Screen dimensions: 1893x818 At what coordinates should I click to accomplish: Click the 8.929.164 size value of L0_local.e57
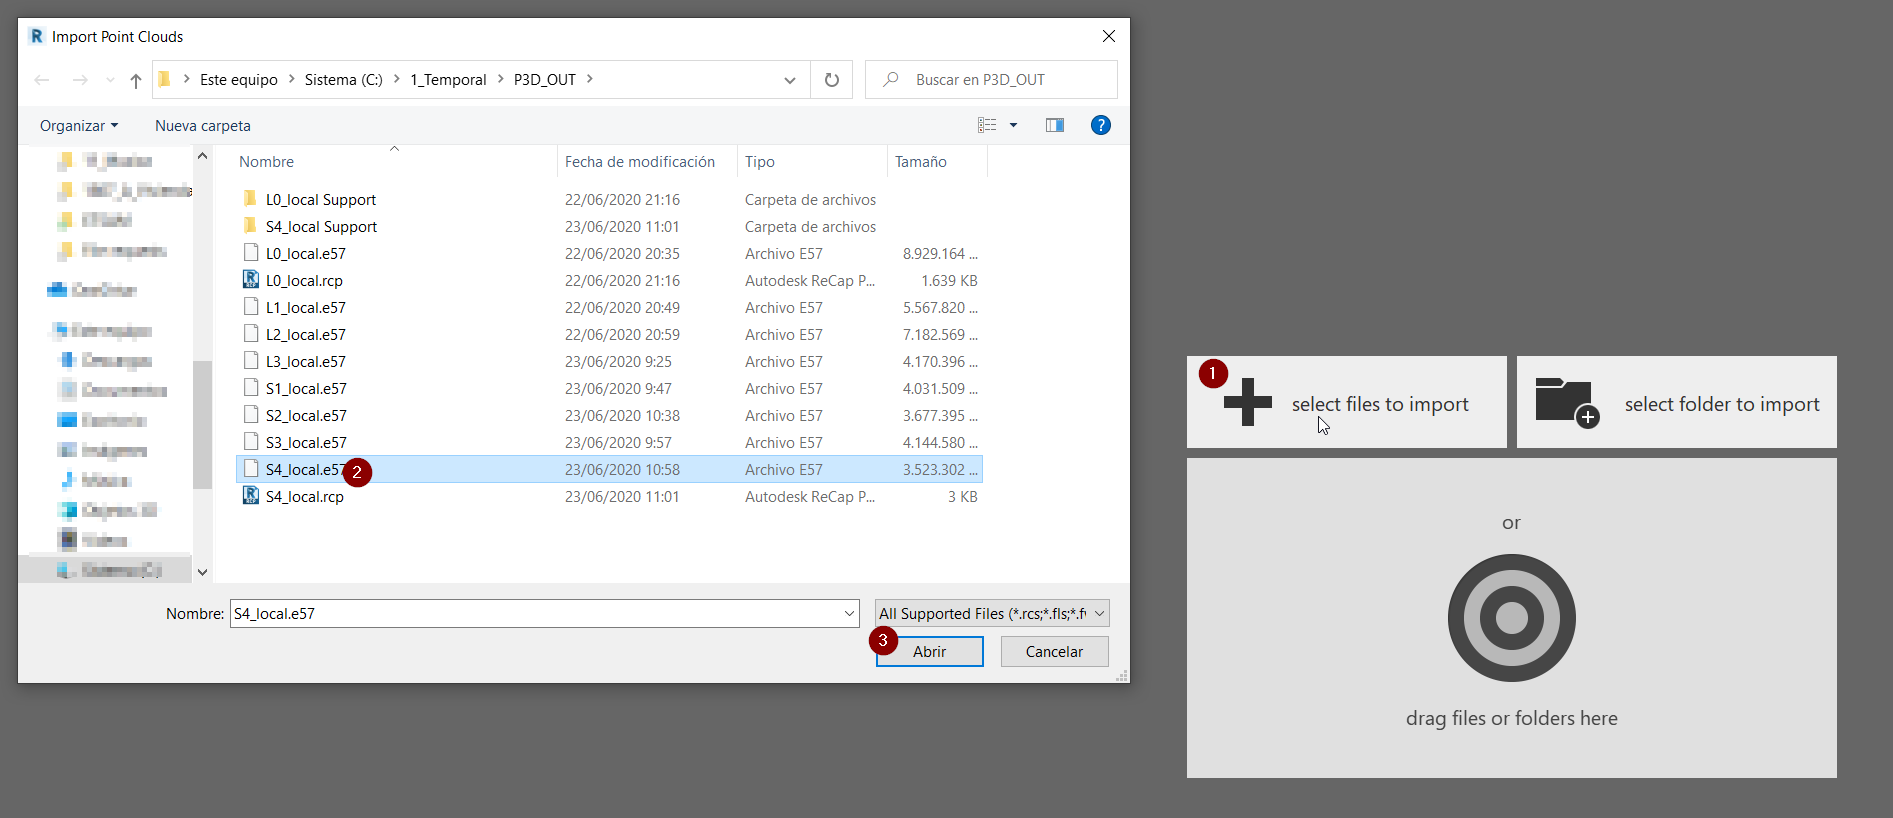coord(940,253)
